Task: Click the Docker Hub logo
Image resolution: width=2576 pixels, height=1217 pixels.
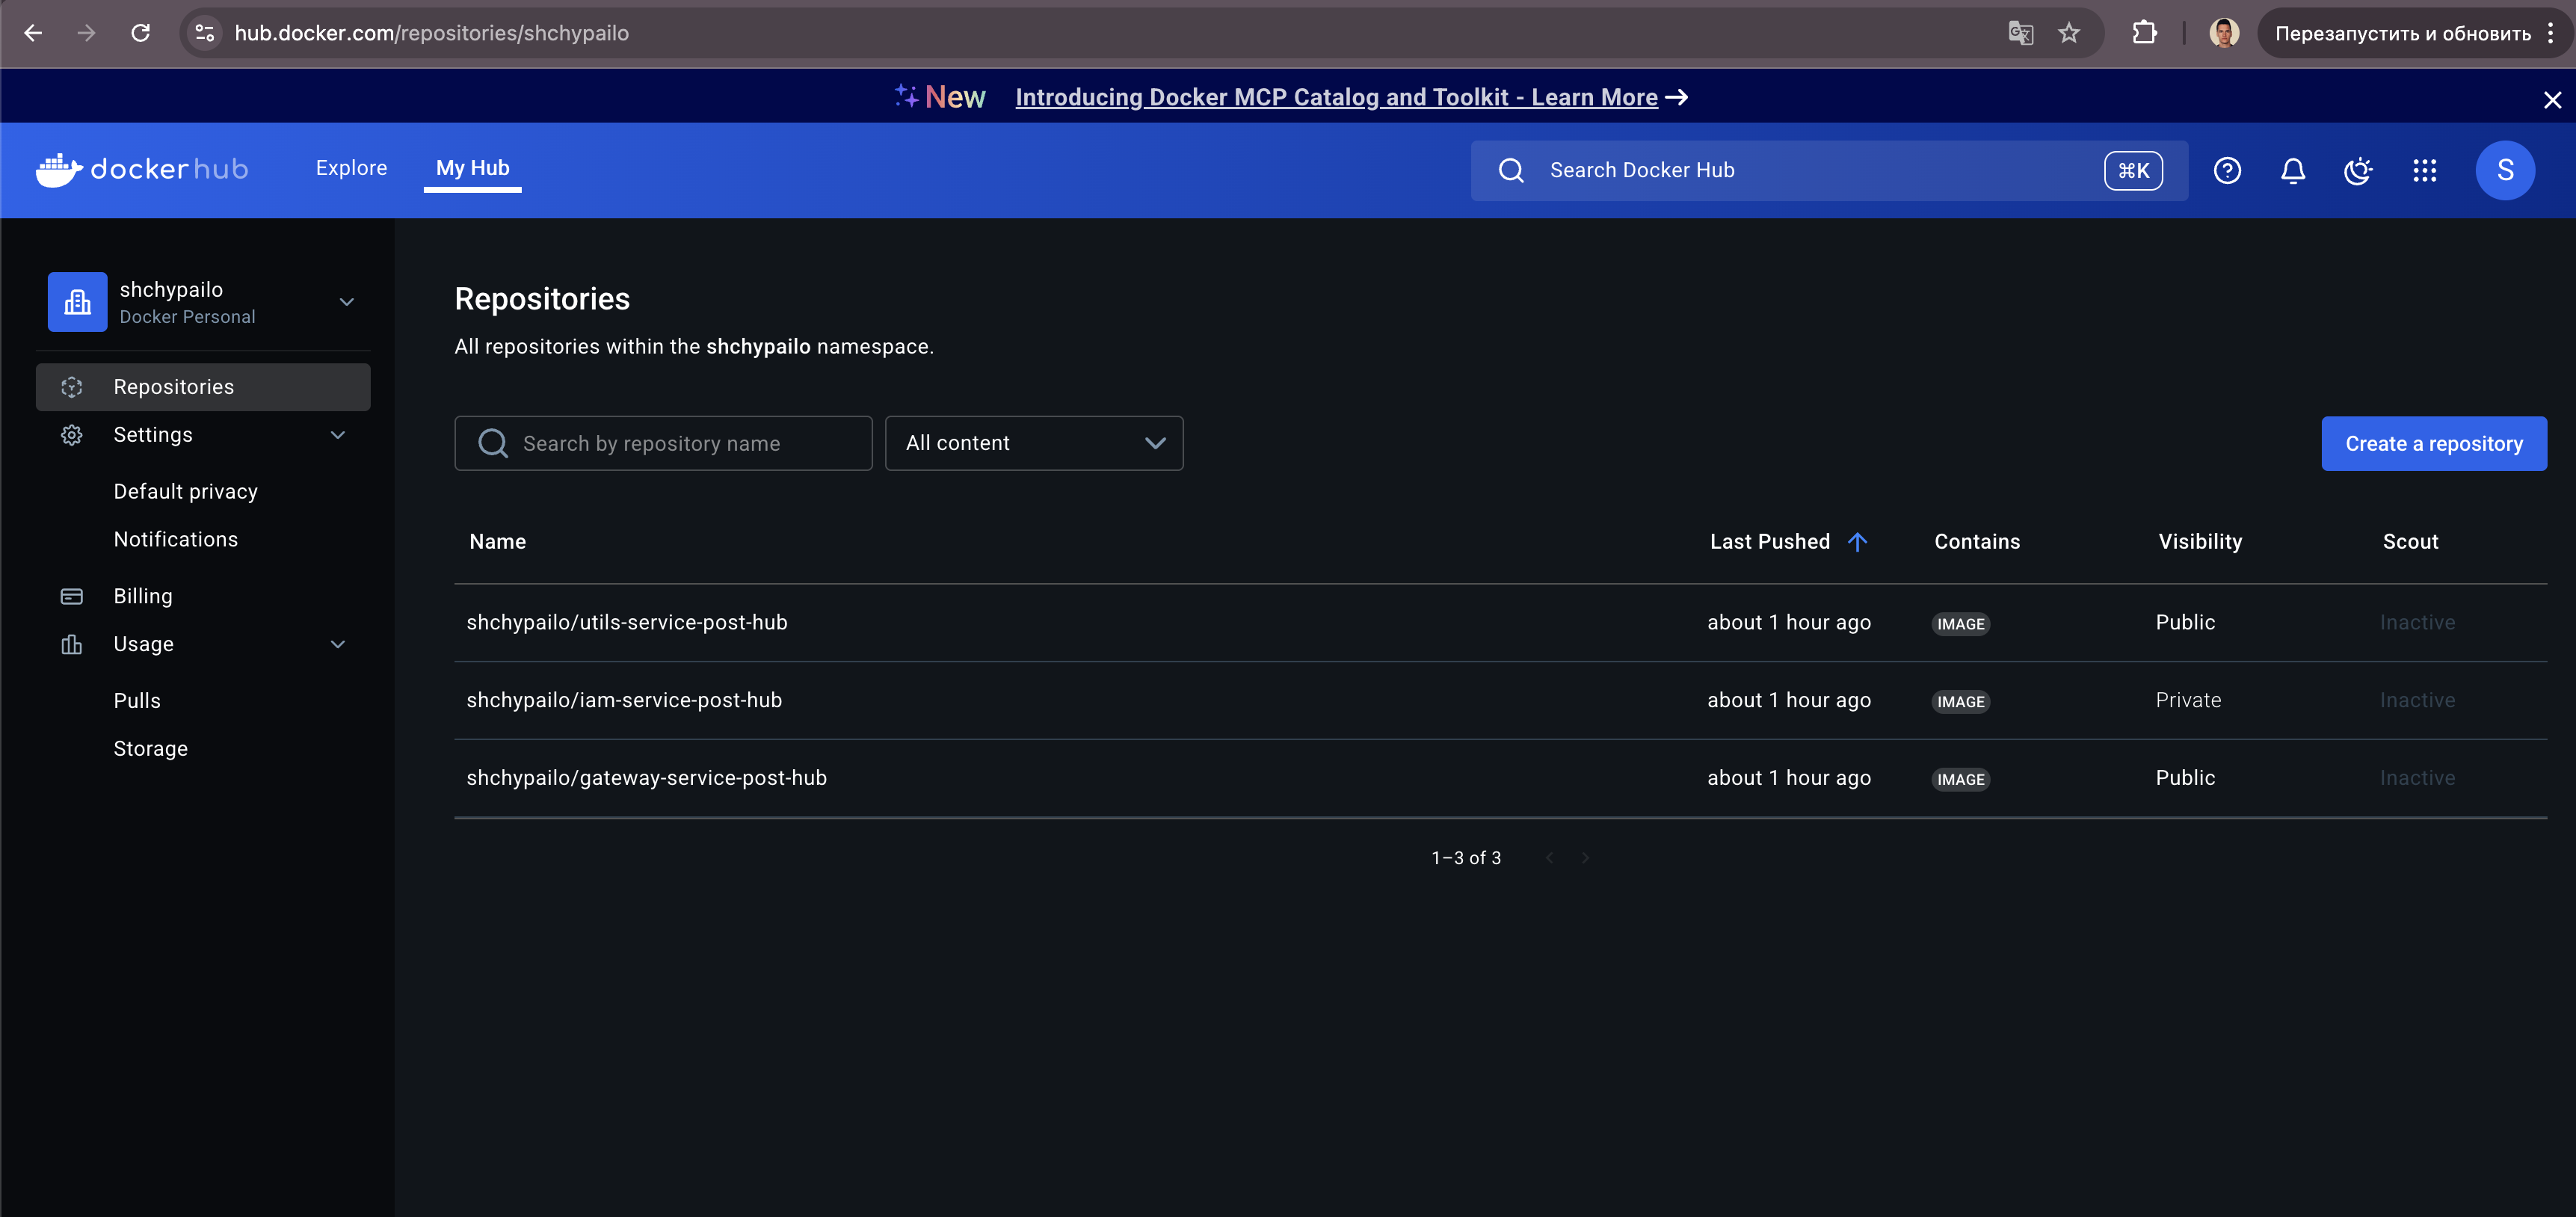Action: coord(142,169)
